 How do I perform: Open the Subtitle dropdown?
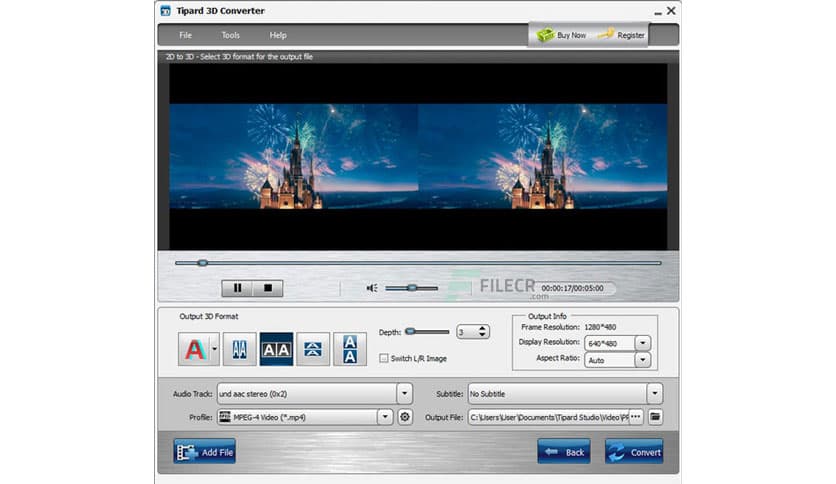[654, 394]
